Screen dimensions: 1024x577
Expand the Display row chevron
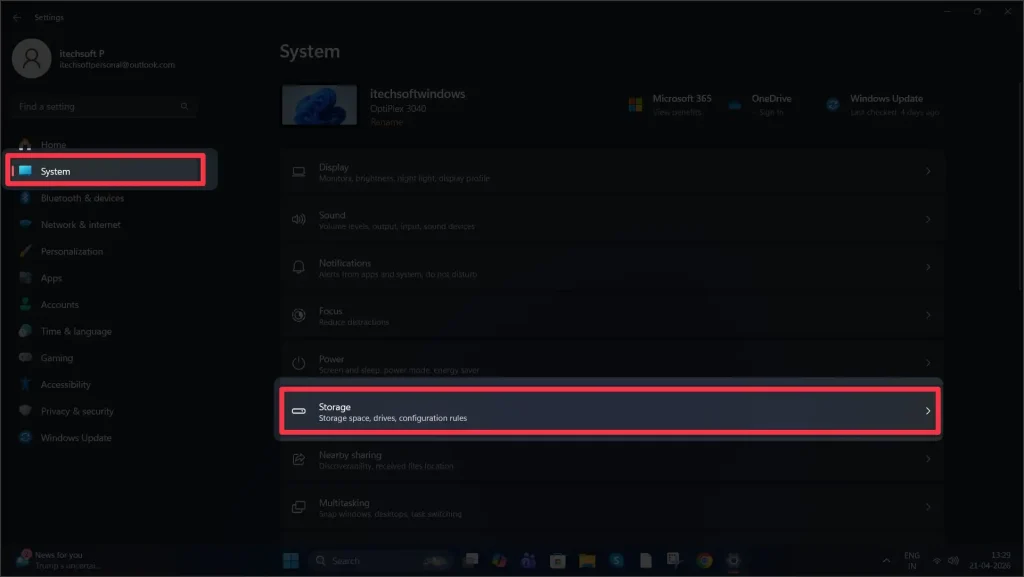930,171
